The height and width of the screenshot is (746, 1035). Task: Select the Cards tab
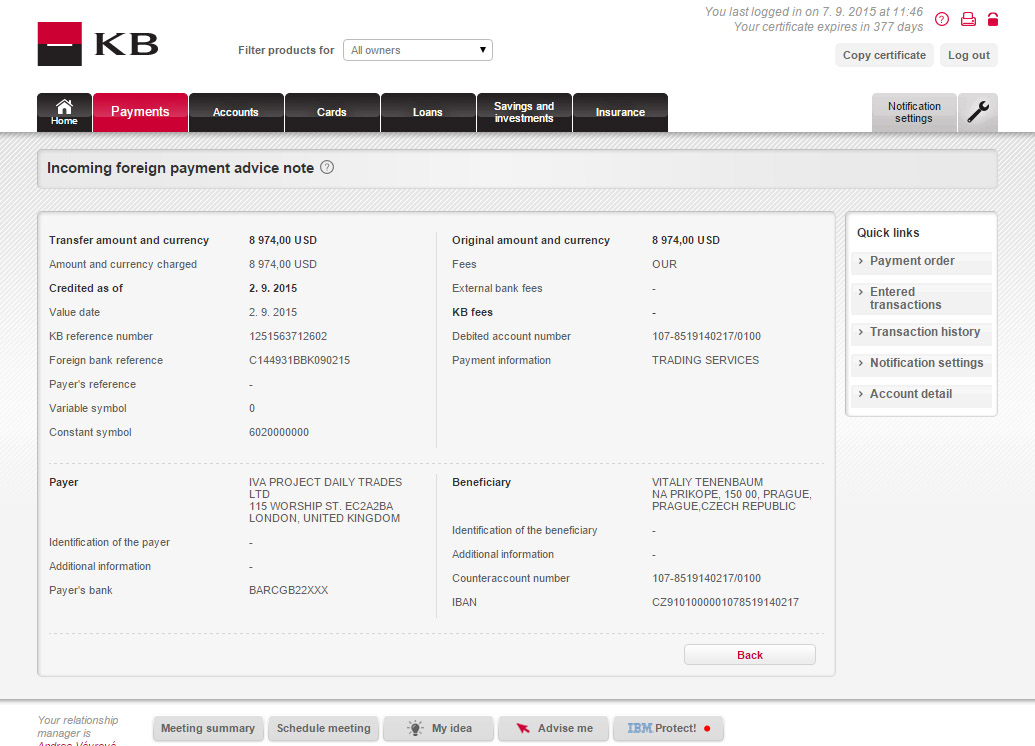tap(332, 112)
